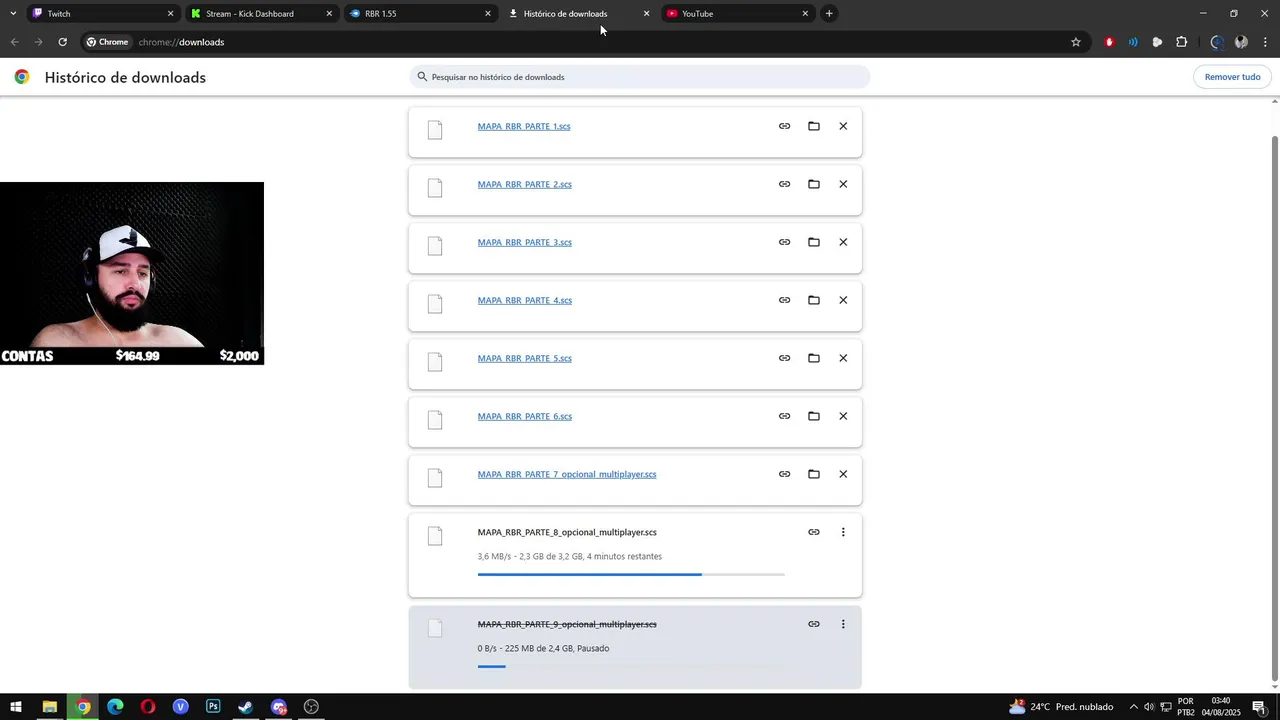This screenshot has width=1280, height=720.
Task: Bookmark this page with the star icon
Action: pos(1076,42)
